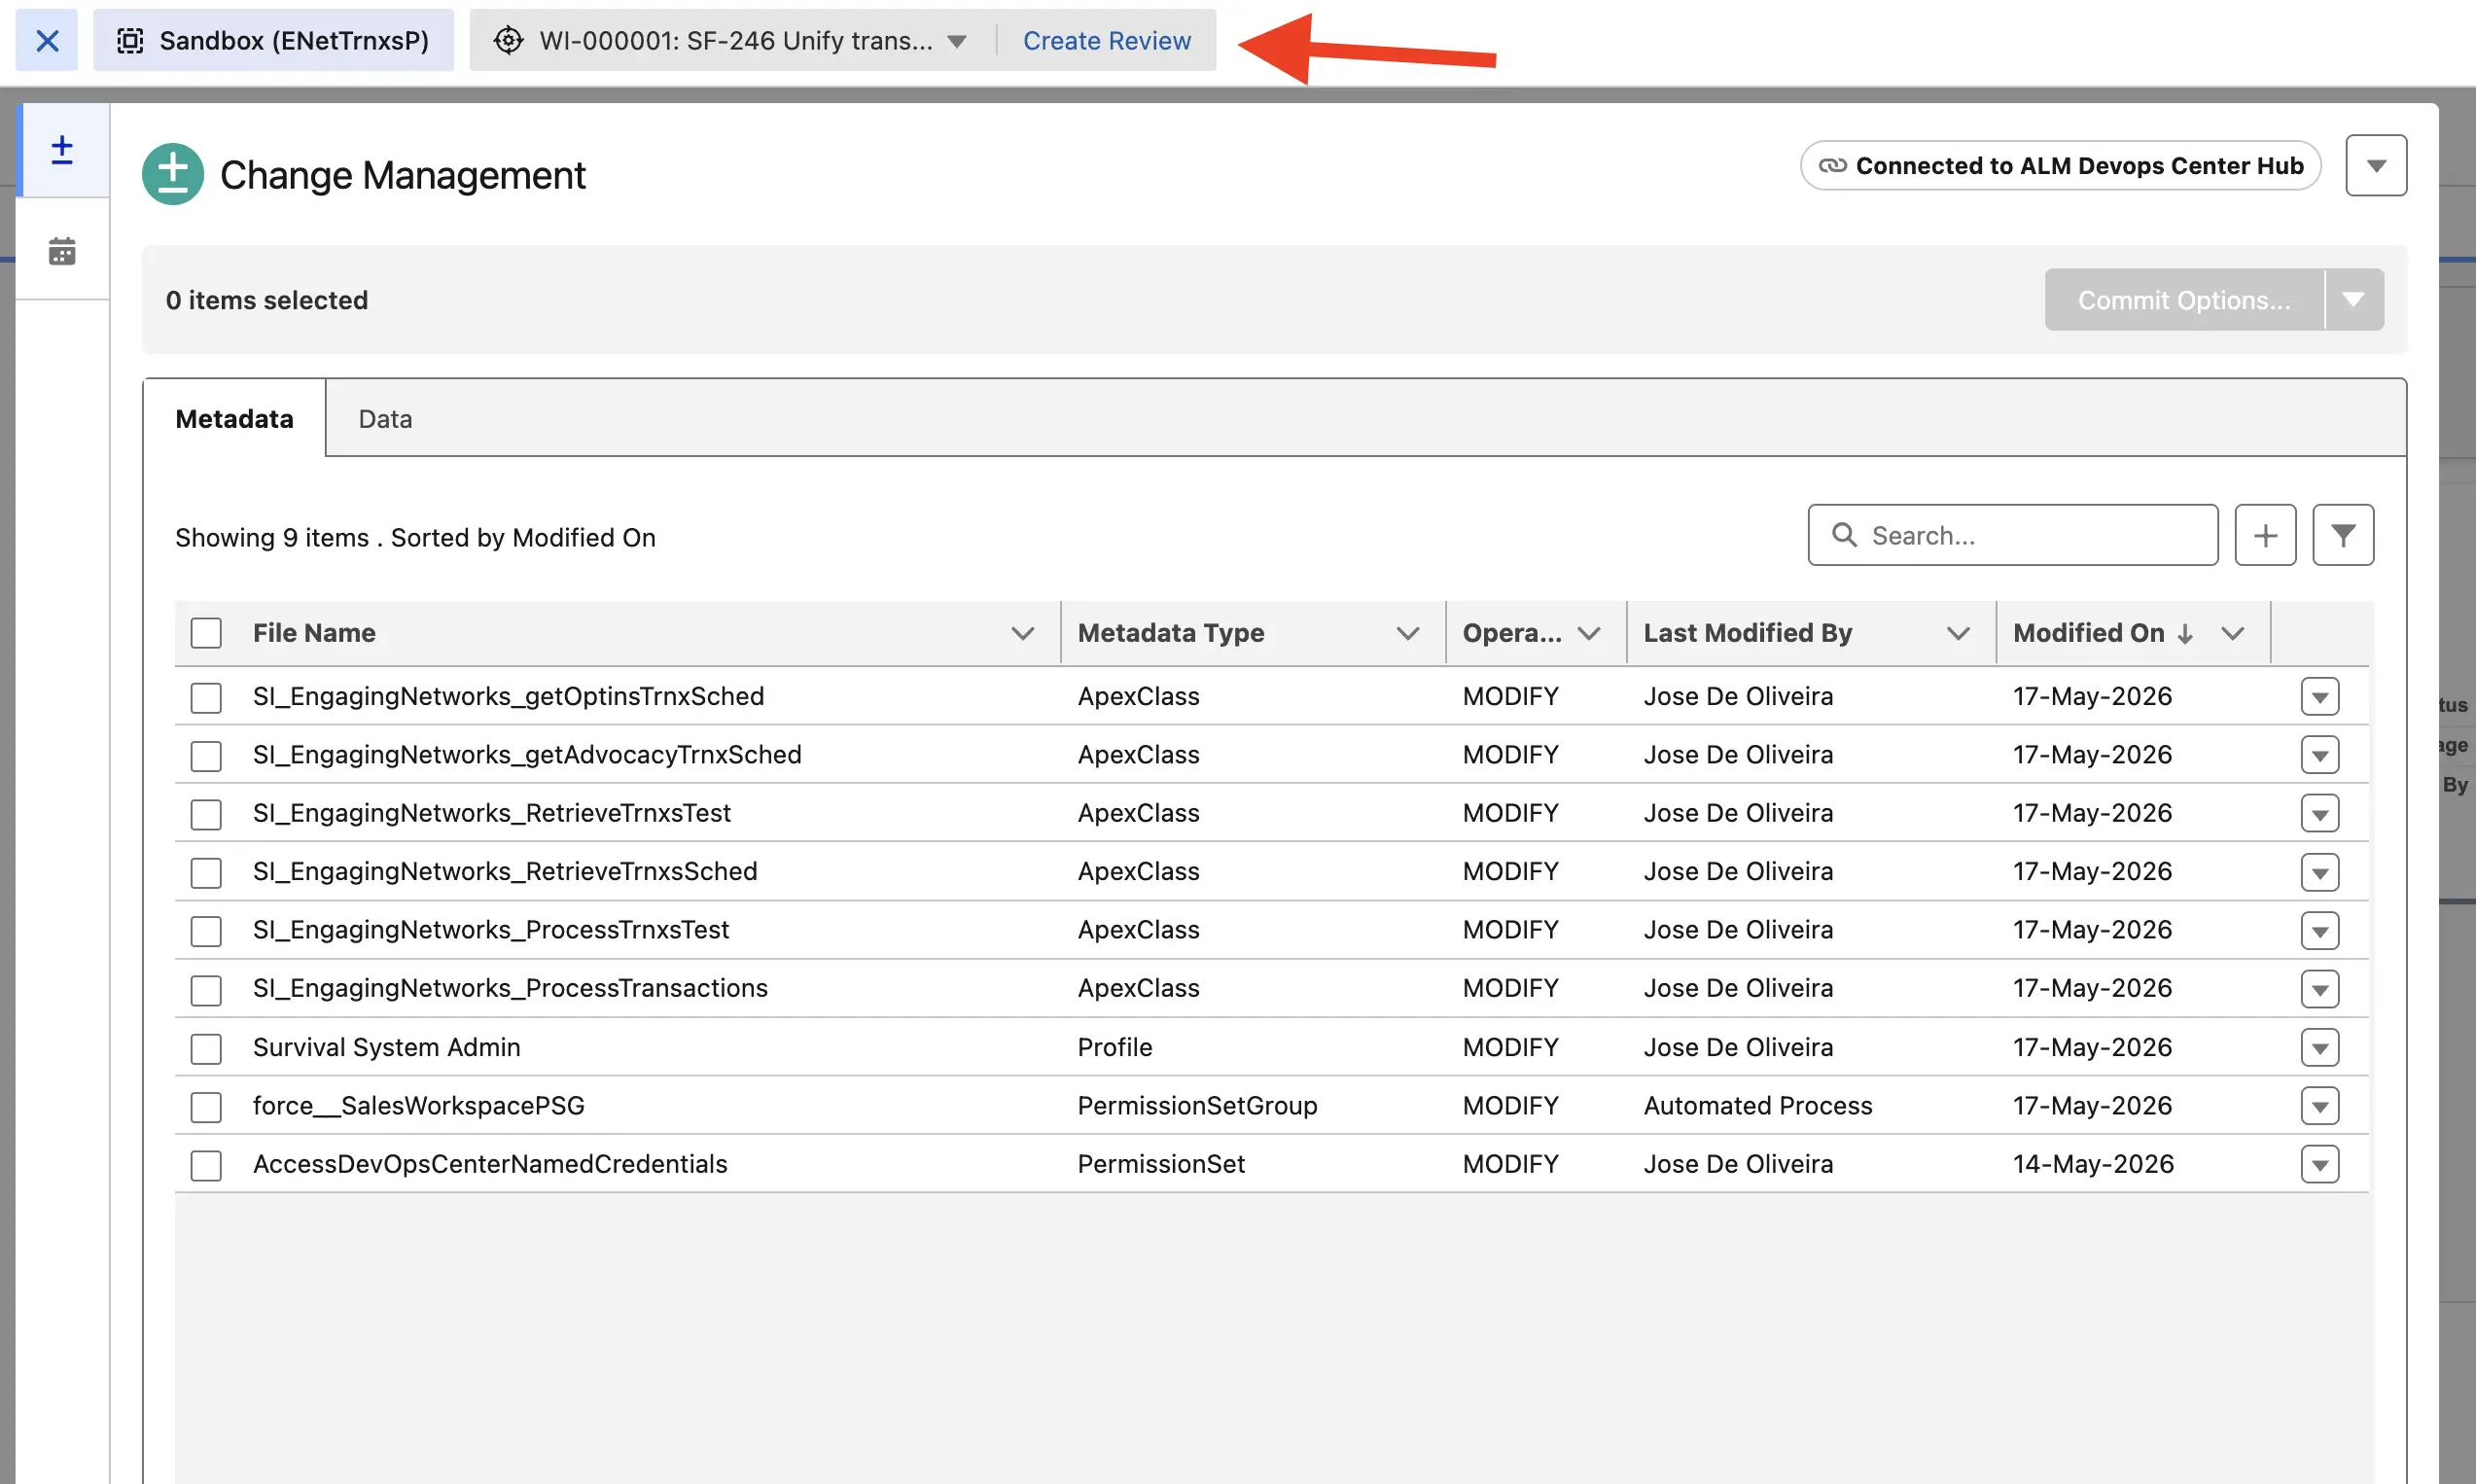Open Operation column menu chevron
Image resolution: width=2476 pixels, height=1484 pixels.
[1589, 633]
